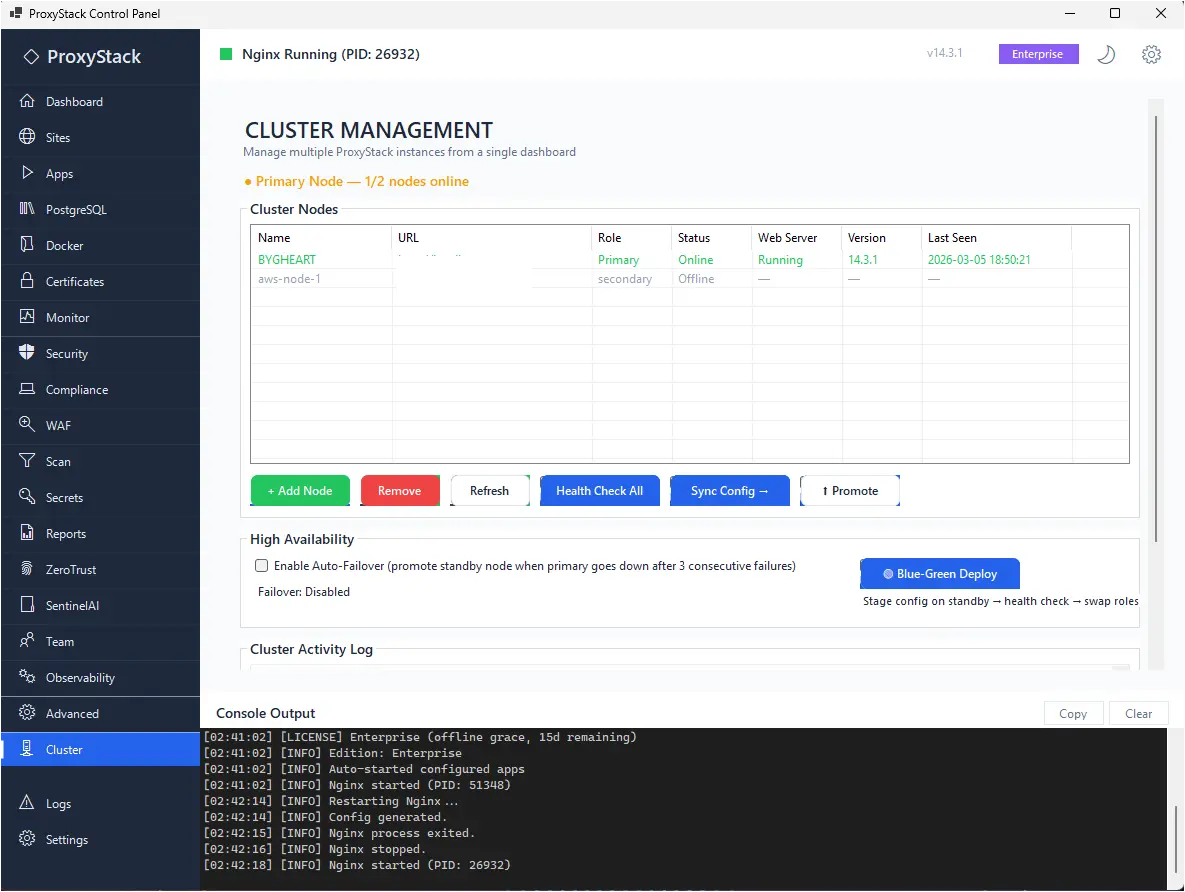The width and height of the screenshot is (1185, 892).
Task: Run Health Check All
Action: click(x=599, y=491)
